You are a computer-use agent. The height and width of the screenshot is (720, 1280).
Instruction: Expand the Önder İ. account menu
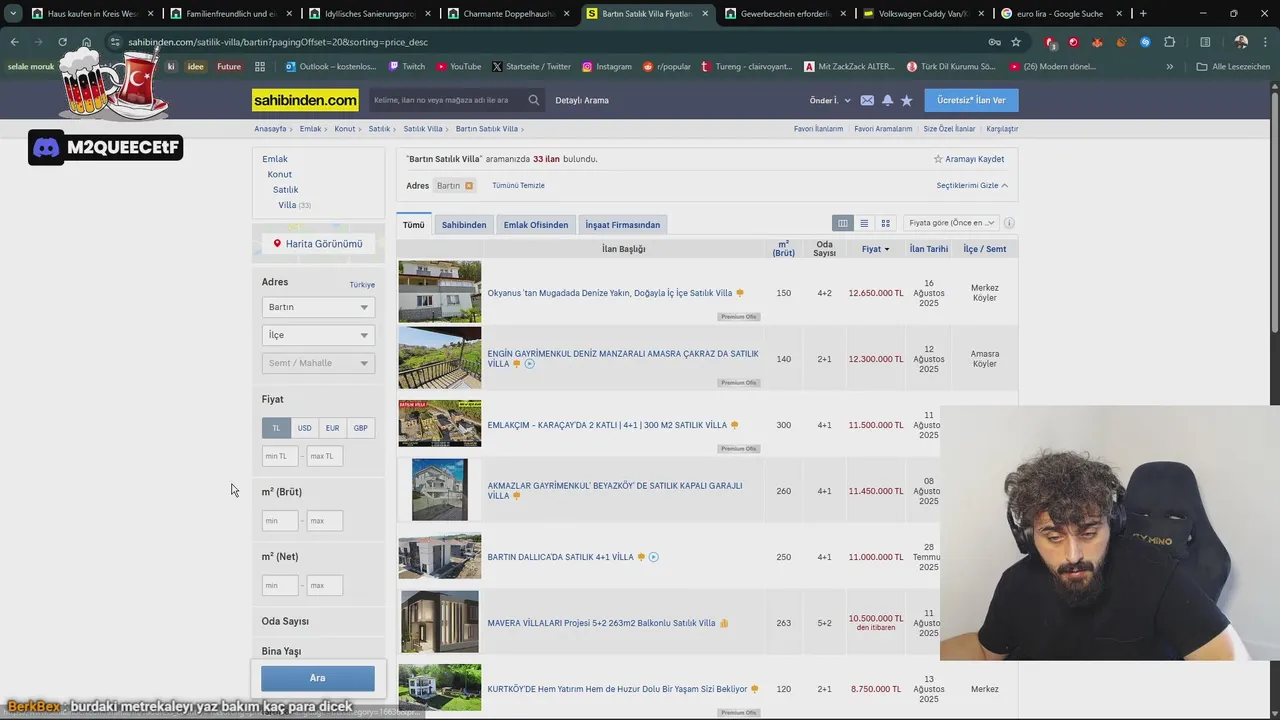tap(830, 100)
